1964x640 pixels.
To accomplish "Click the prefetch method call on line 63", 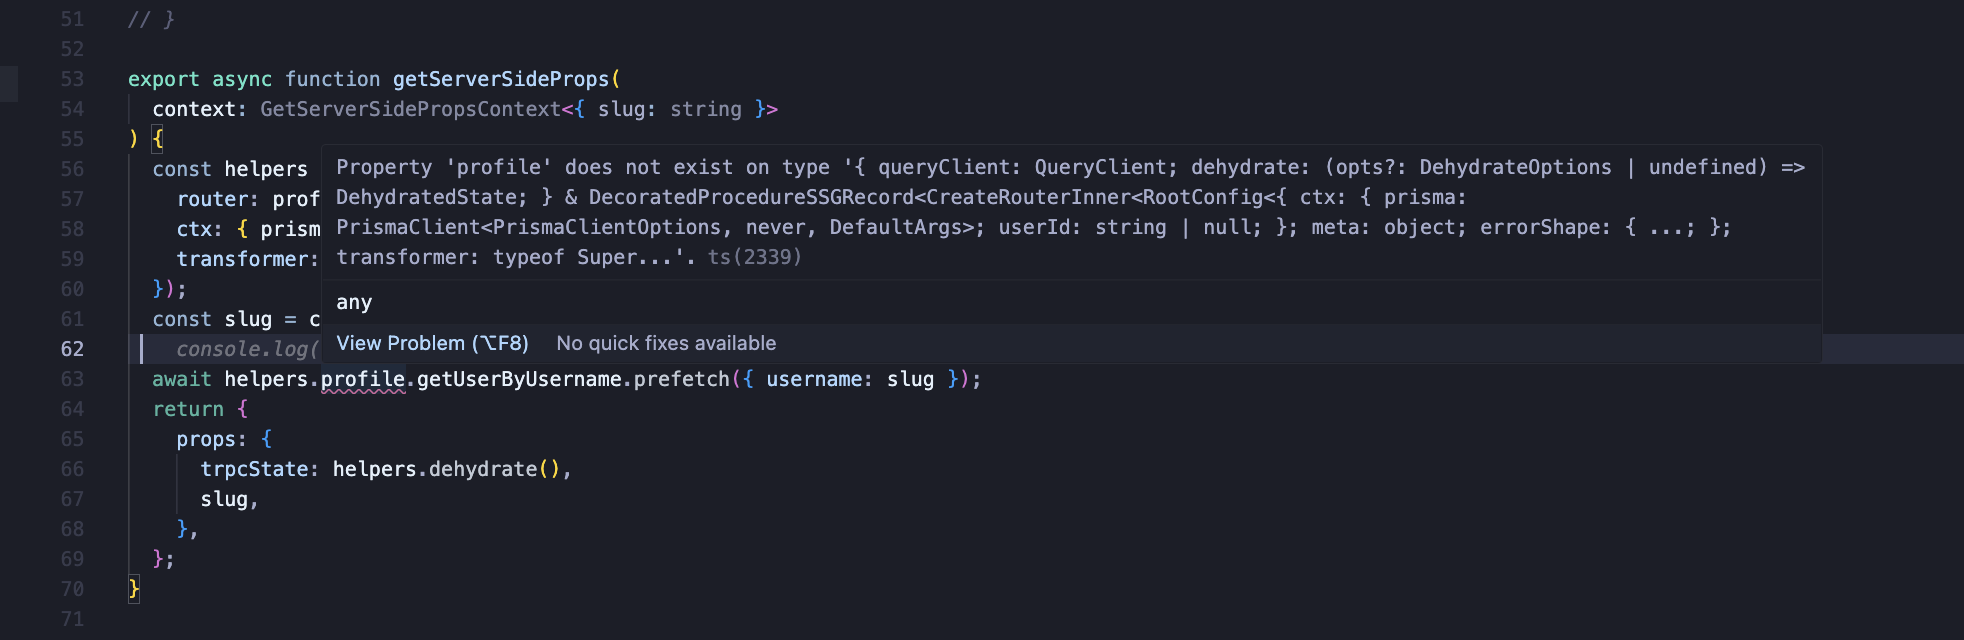I will click(681, 379).
